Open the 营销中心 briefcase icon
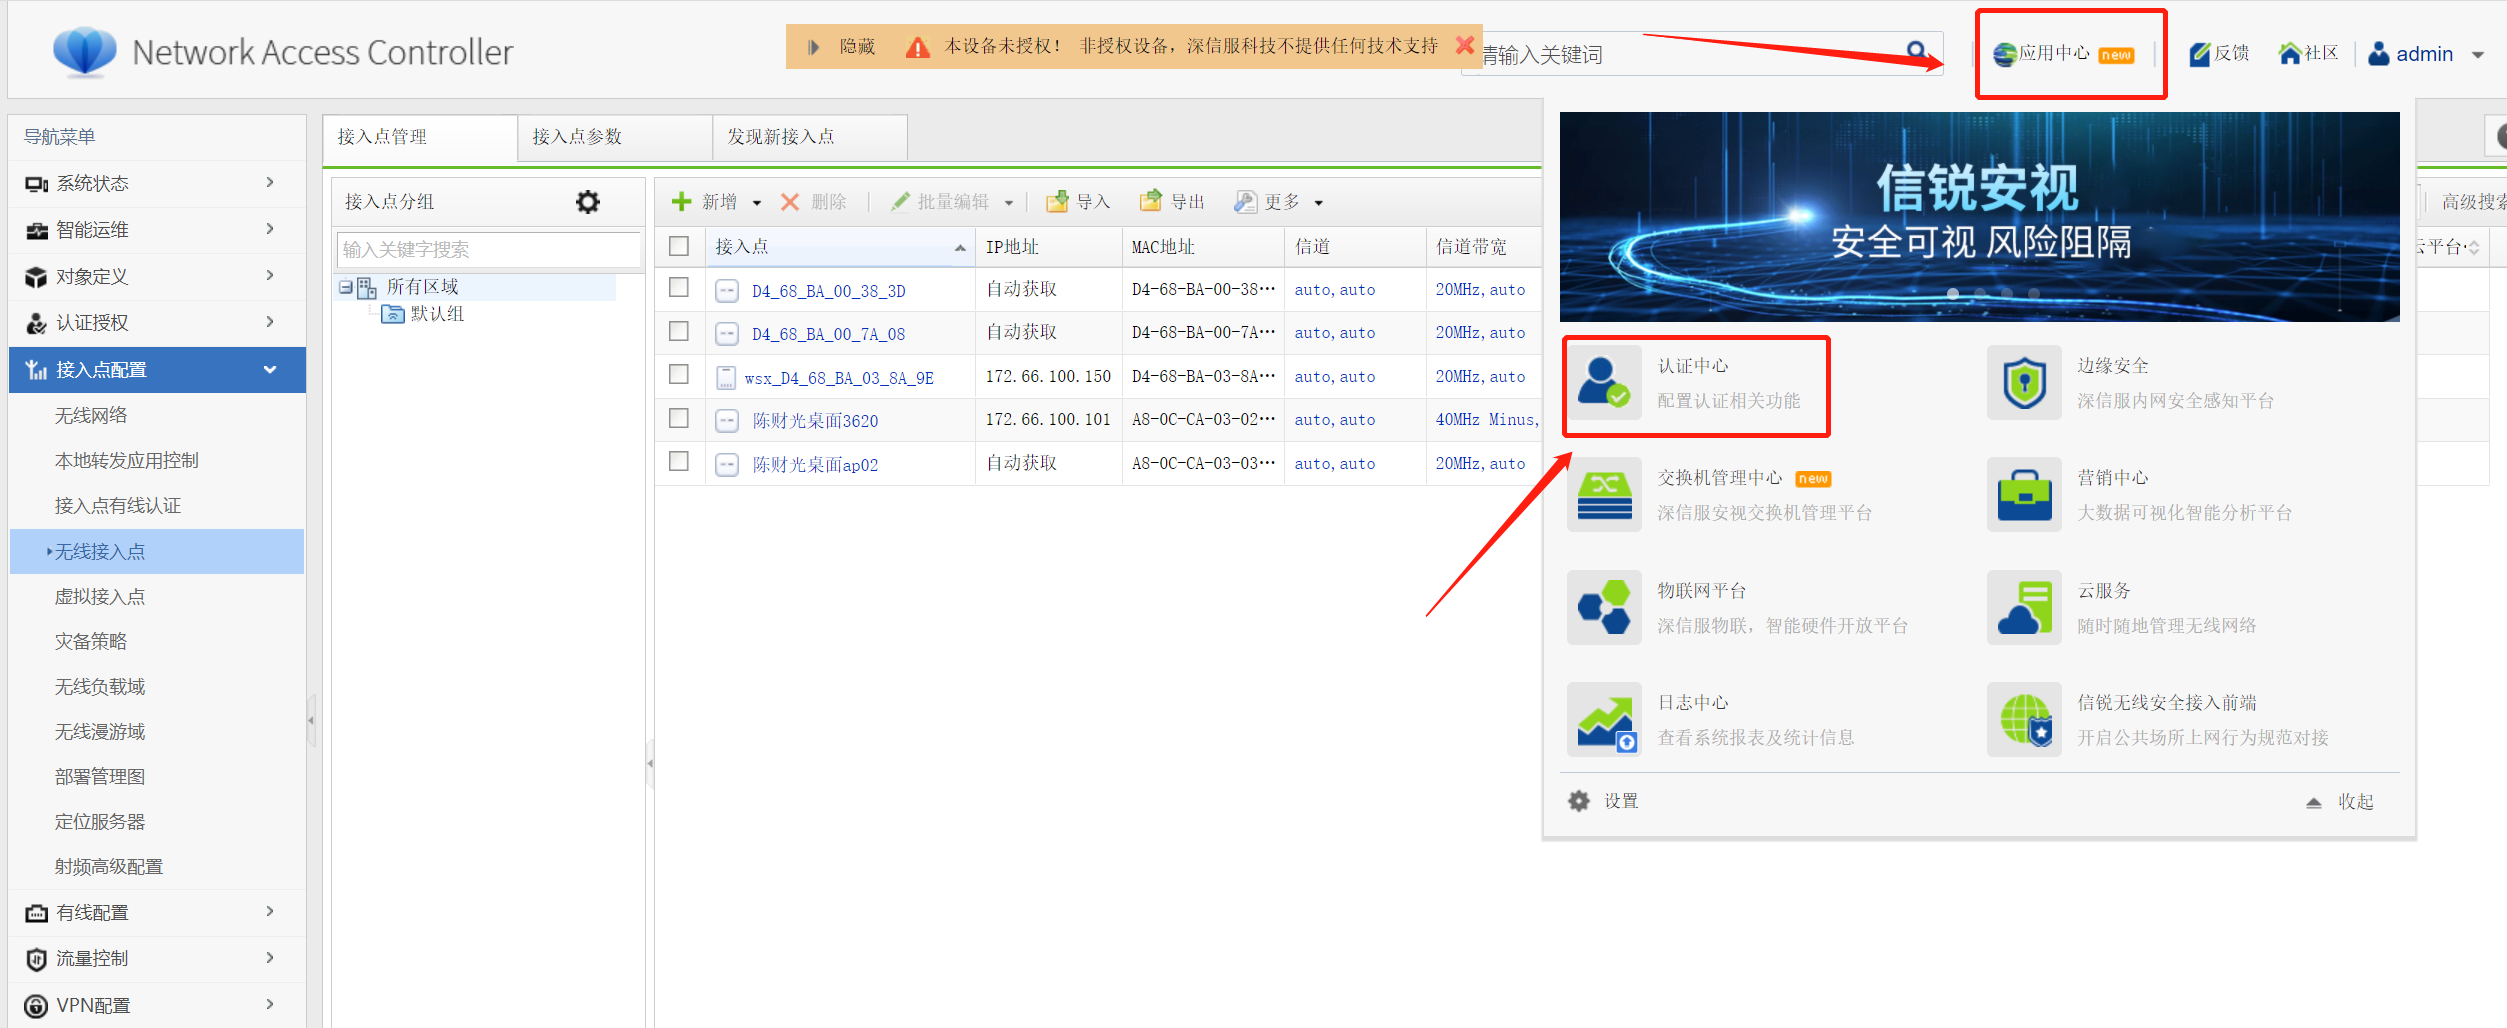 pos(2024,494)
